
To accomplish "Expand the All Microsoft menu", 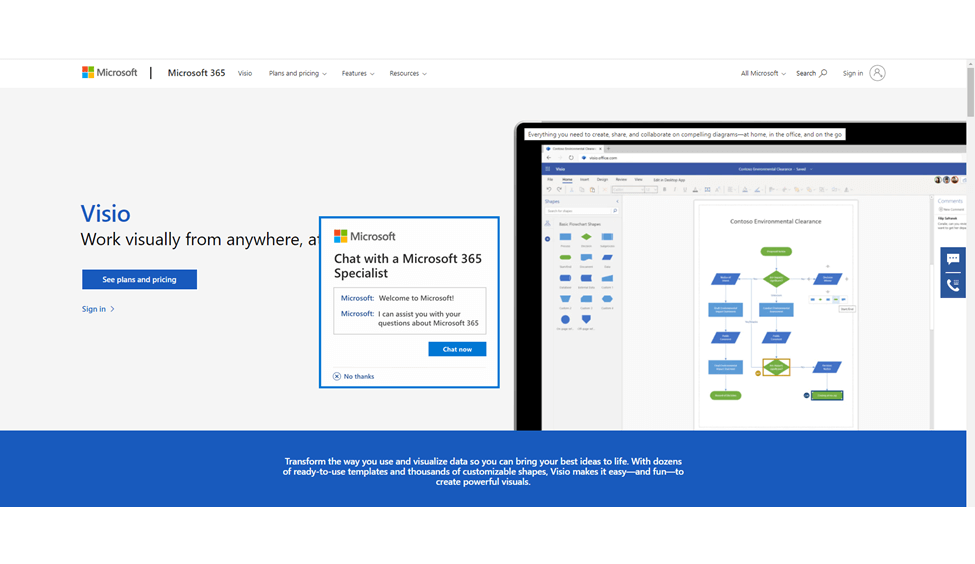I will coord(763,73).
